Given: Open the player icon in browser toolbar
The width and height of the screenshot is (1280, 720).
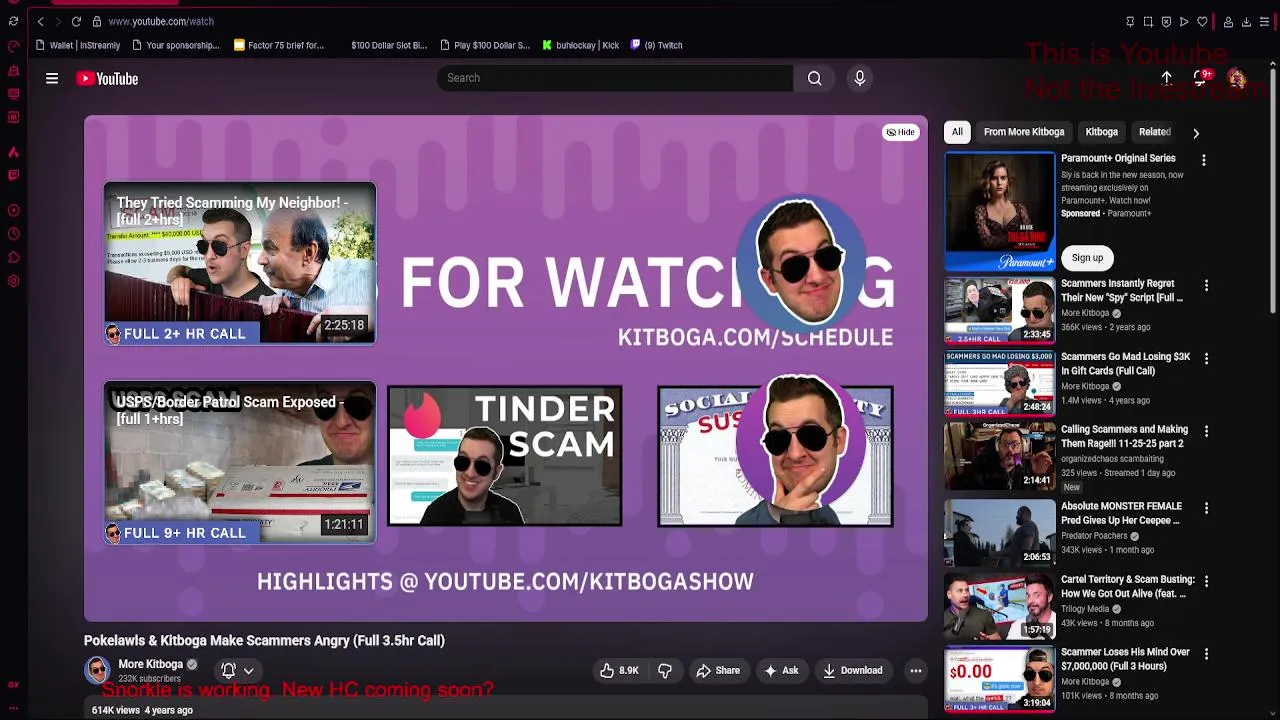Looking at the screenshot, I should pos(1184,21).
